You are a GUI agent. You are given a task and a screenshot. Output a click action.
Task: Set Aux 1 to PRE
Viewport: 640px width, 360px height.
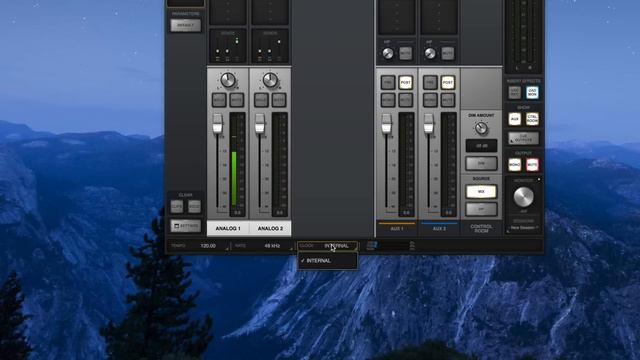click(388, 82)
